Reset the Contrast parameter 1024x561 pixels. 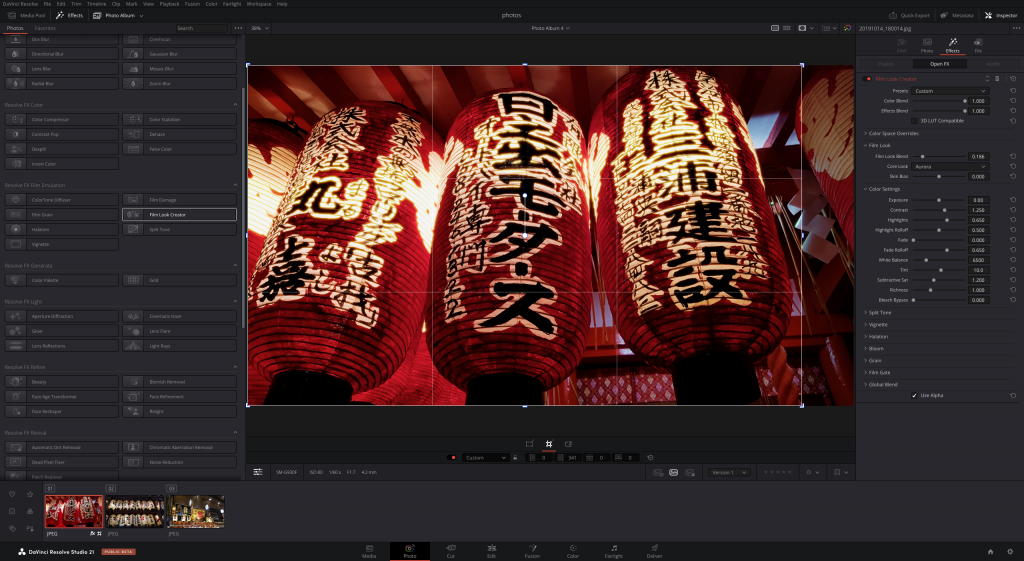point(1013,210)
